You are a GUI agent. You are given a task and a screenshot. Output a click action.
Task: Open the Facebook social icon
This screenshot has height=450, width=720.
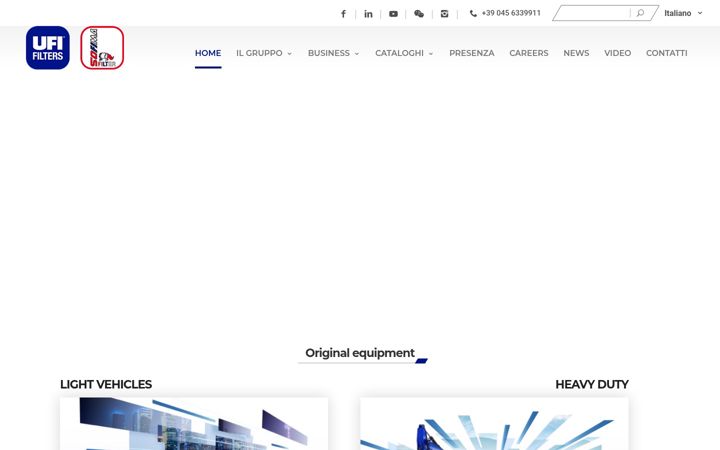(x=343, y=14)
